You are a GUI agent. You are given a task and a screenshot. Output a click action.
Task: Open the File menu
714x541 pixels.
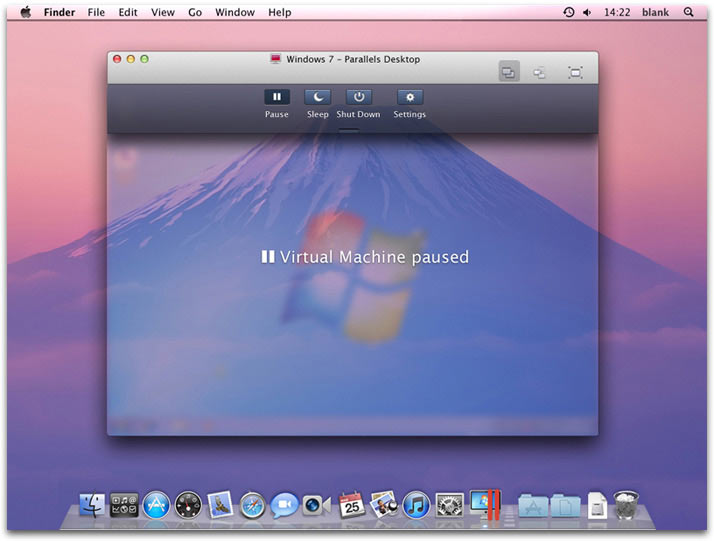[x=96, y=12]
